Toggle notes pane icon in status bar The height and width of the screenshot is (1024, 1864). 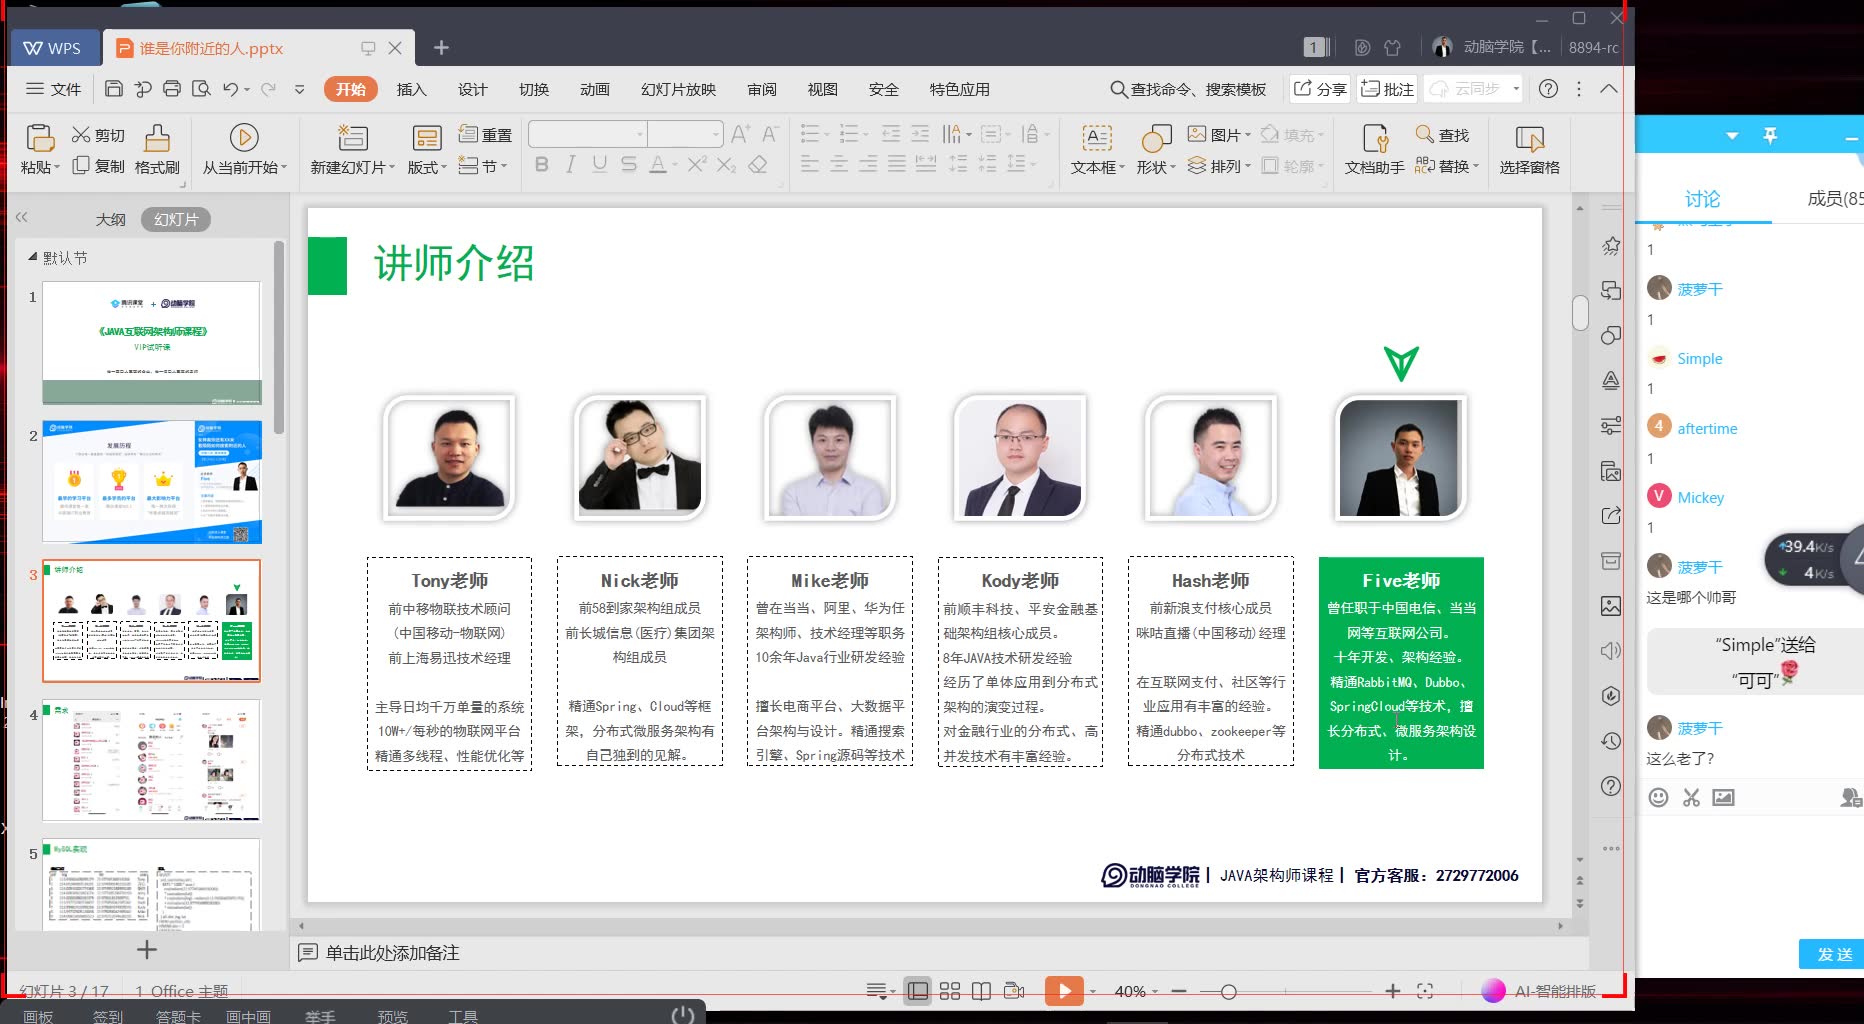(x=876, y=991)
